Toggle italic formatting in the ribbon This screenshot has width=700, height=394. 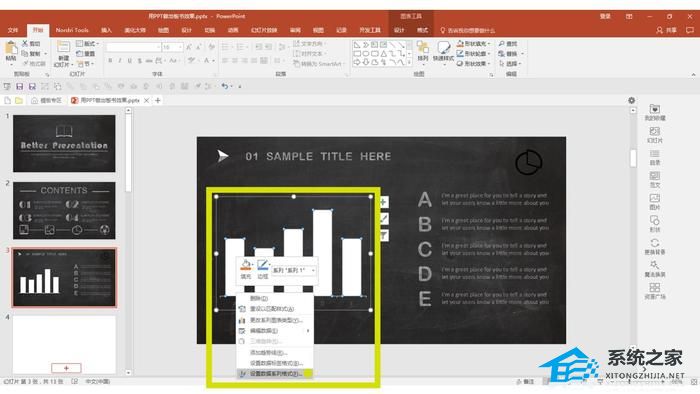coord(120,61)
